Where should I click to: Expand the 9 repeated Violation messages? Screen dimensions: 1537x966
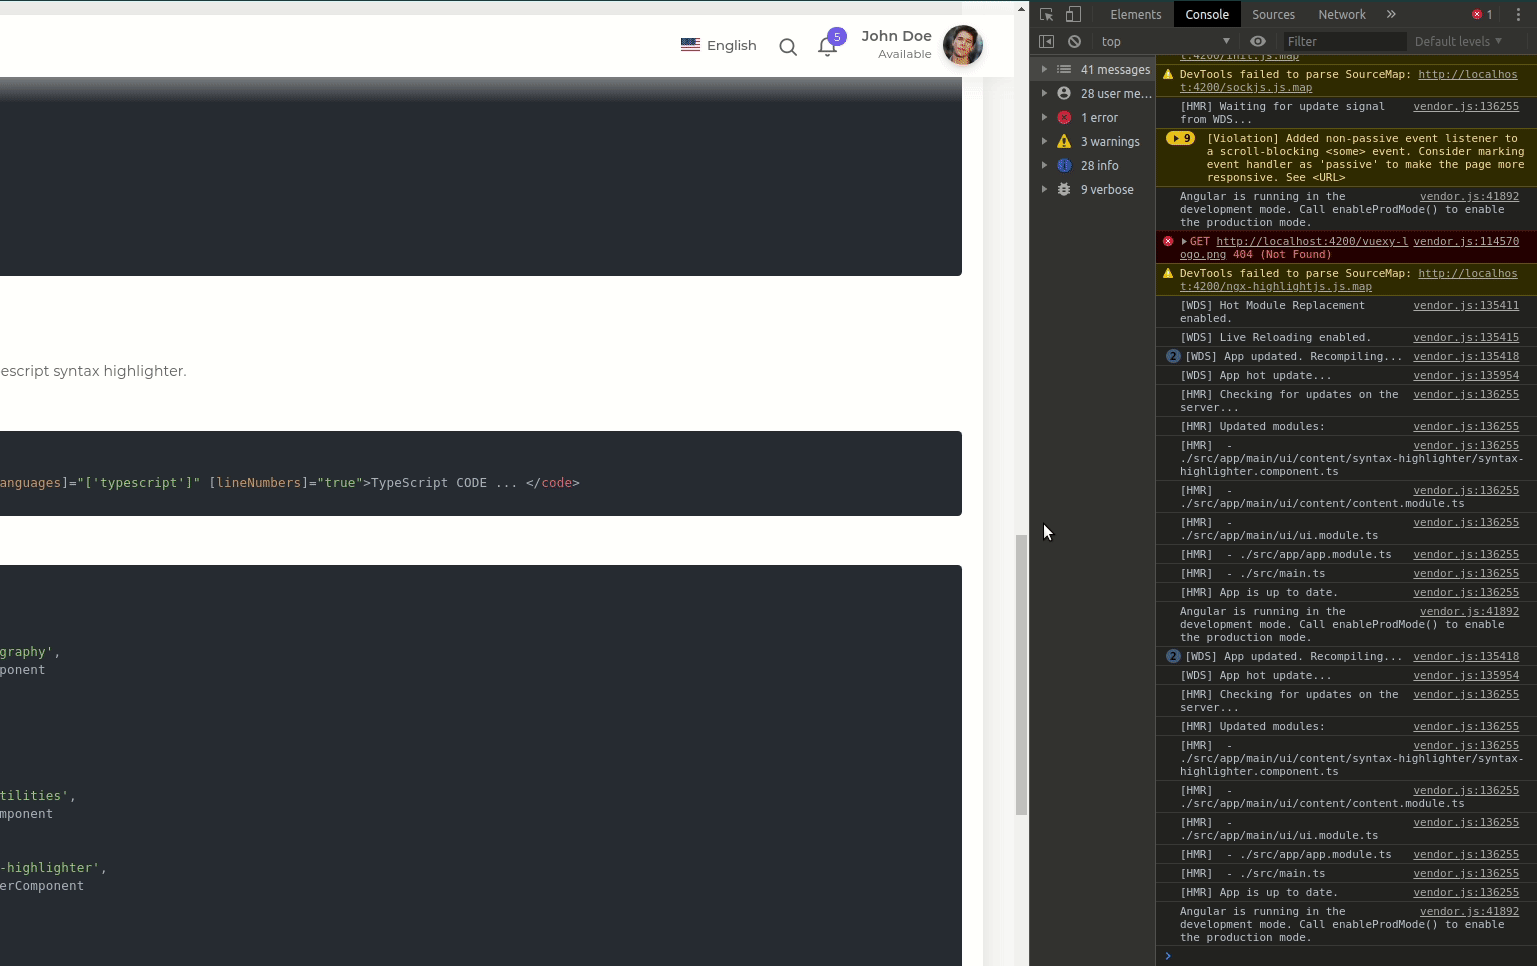pyautogui.click(x=1180, y=138)
